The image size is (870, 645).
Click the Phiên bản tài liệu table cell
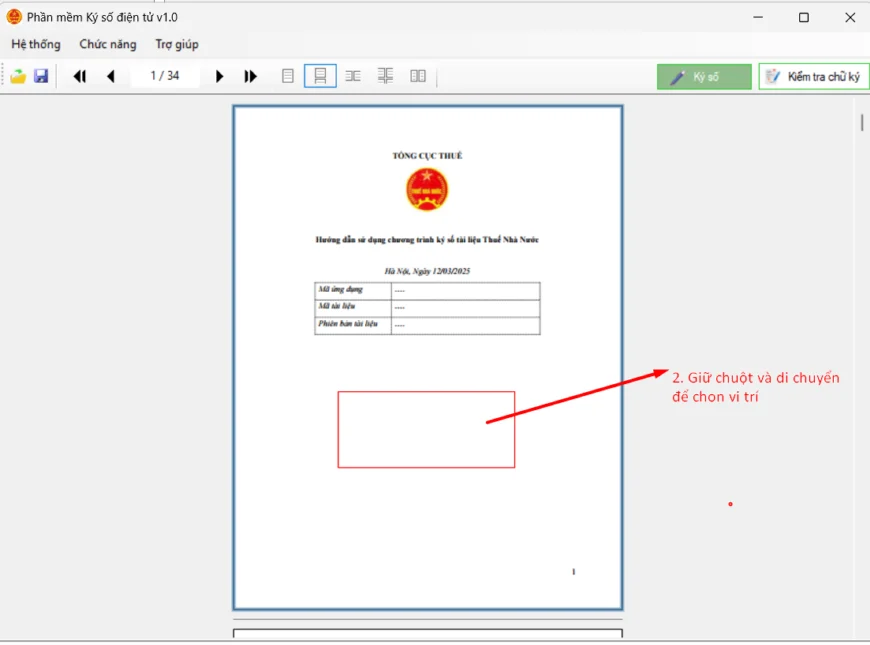point(353,326)
